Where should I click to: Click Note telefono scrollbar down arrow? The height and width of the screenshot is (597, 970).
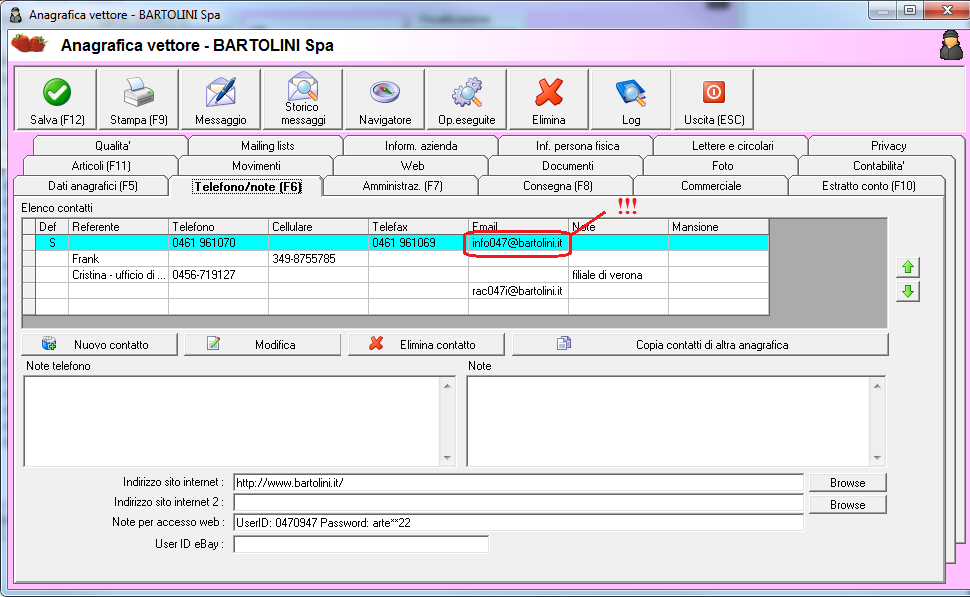click(x=447, y=458)
